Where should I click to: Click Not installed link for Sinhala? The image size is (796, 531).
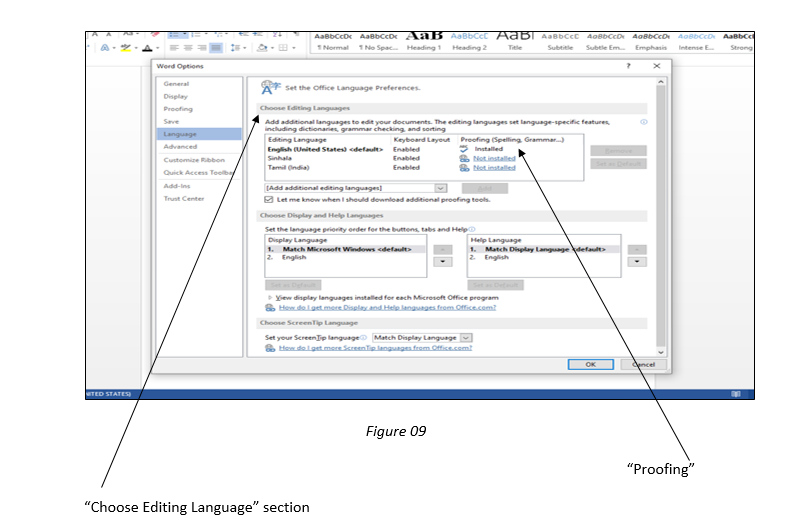pyautogui.click(x=494, y=158)
